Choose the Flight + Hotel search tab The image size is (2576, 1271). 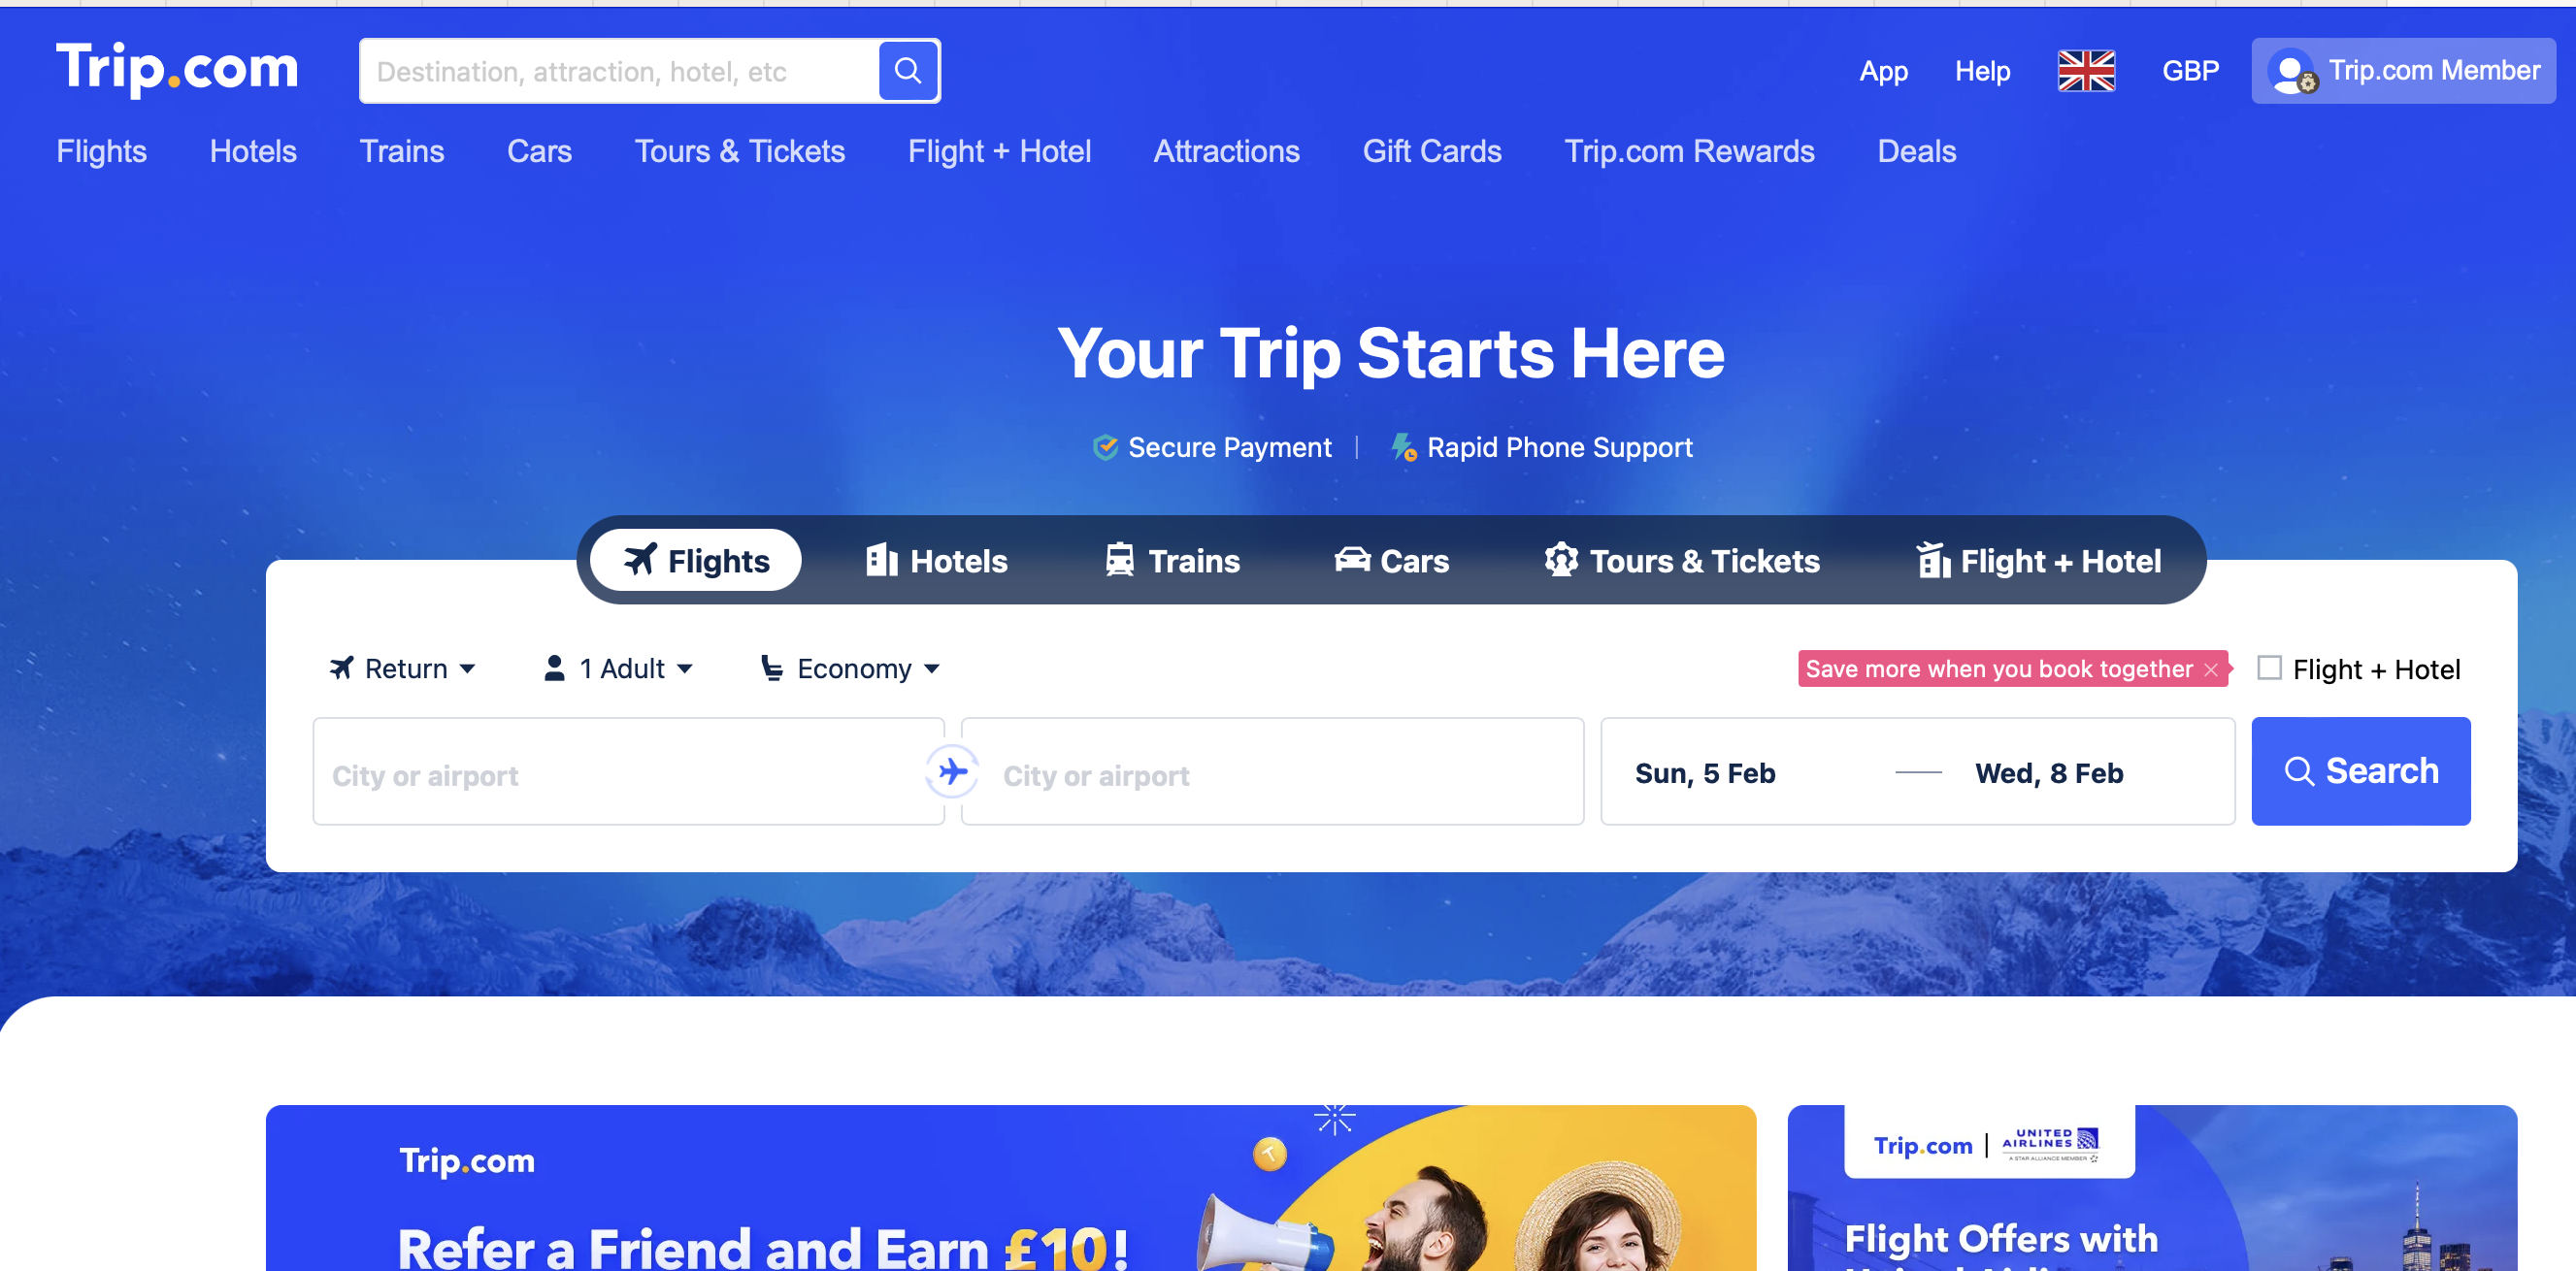(x=2038, y=561)
